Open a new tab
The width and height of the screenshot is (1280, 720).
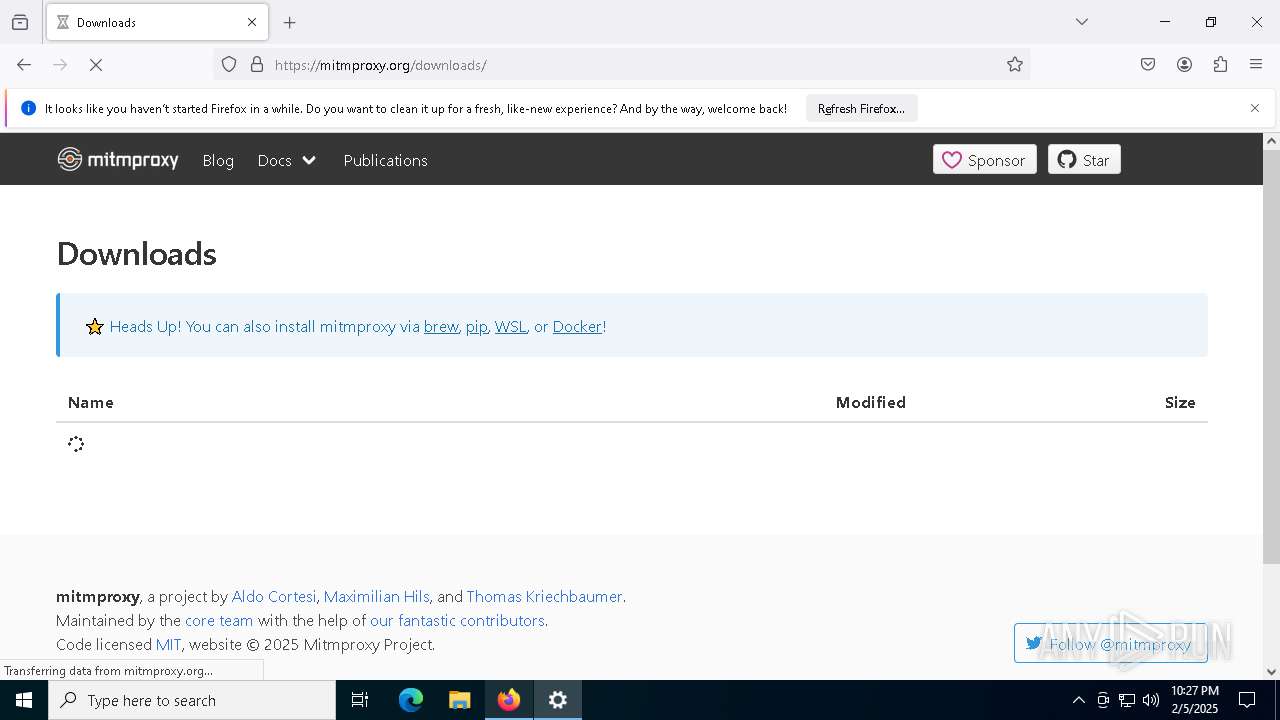[x=290, y=22]
